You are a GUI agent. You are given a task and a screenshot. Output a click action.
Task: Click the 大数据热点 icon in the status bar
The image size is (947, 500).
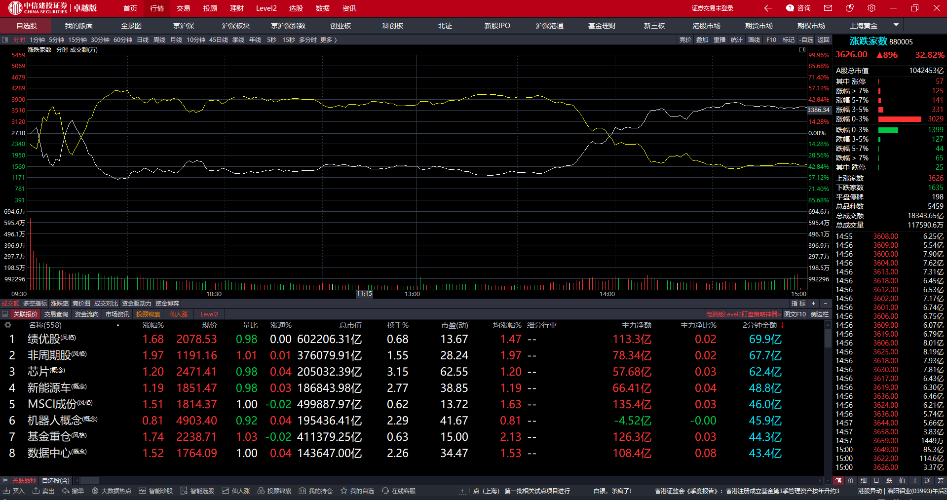tap(116, 491)
